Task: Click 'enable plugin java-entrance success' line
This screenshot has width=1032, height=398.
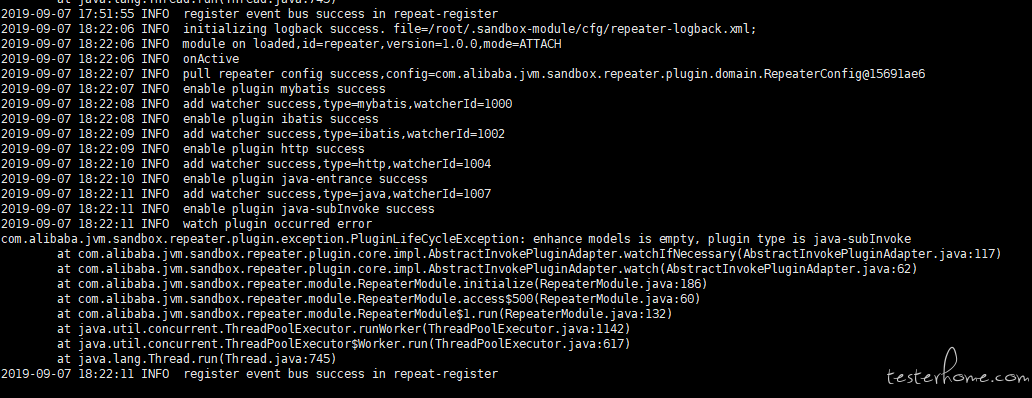Action: 214,179
